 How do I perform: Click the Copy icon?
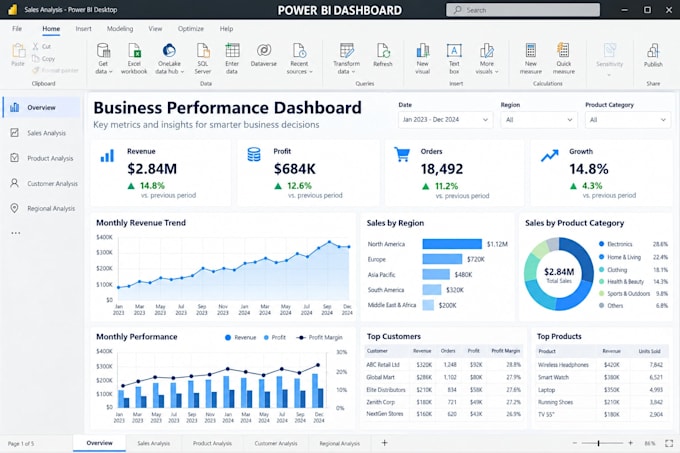click(36, 59)
